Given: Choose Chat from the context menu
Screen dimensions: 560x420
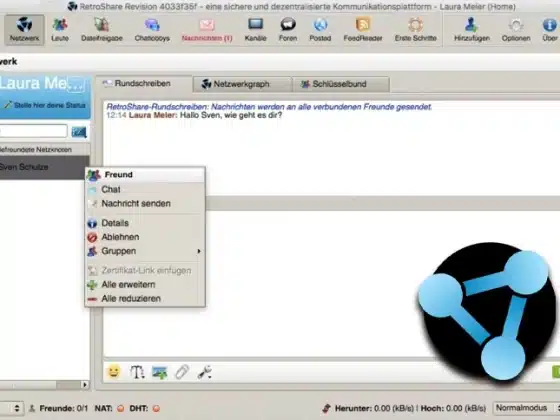Looking at the screenshot, I should [x=145, y=189].
